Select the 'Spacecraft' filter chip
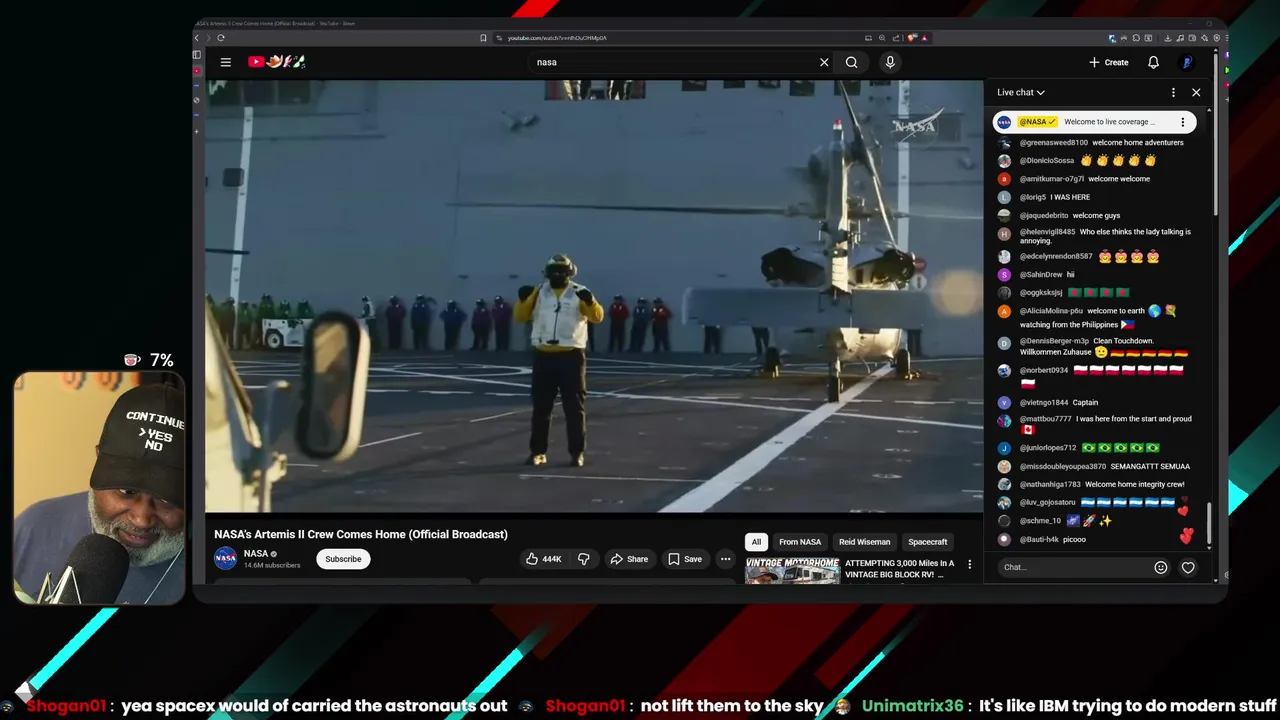The image size is (1280, 720). click(928, 542)
